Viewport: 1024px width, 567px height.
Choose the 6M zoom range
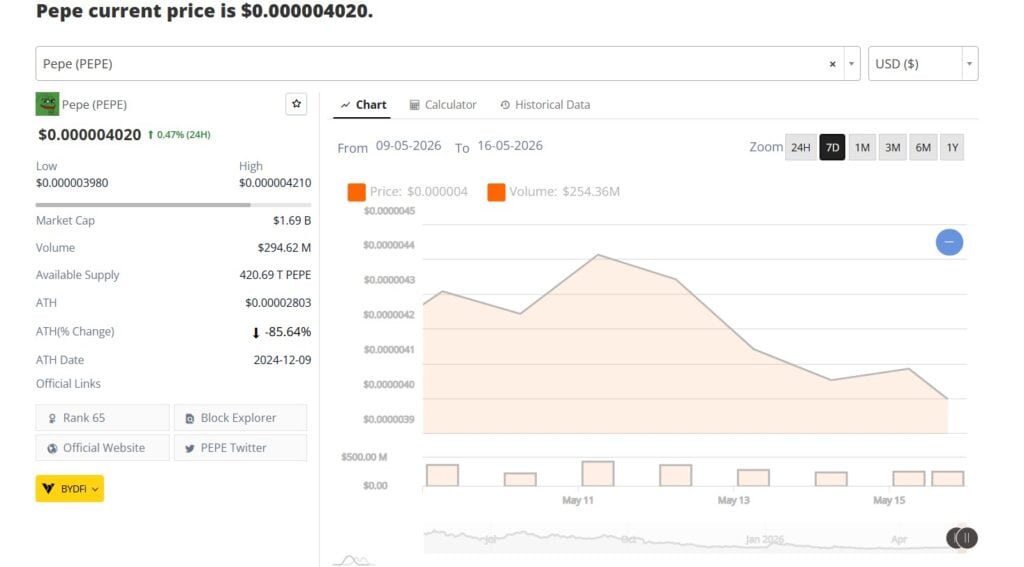923,147
